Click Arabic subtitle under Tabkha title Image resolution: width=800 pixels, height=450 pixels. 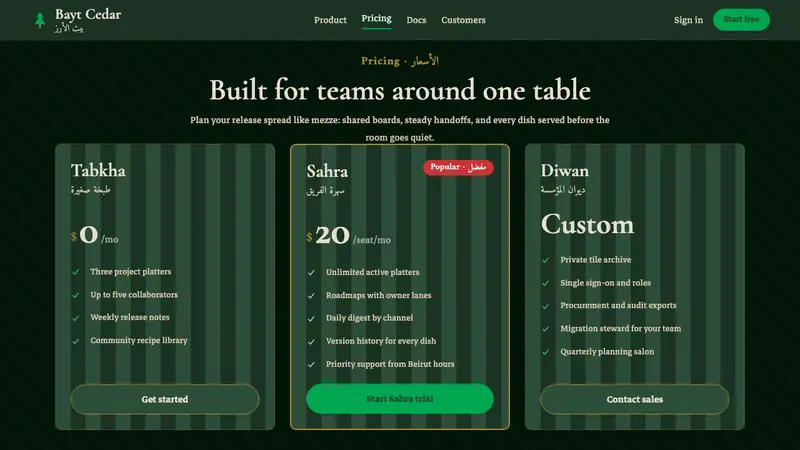point(90,190)
